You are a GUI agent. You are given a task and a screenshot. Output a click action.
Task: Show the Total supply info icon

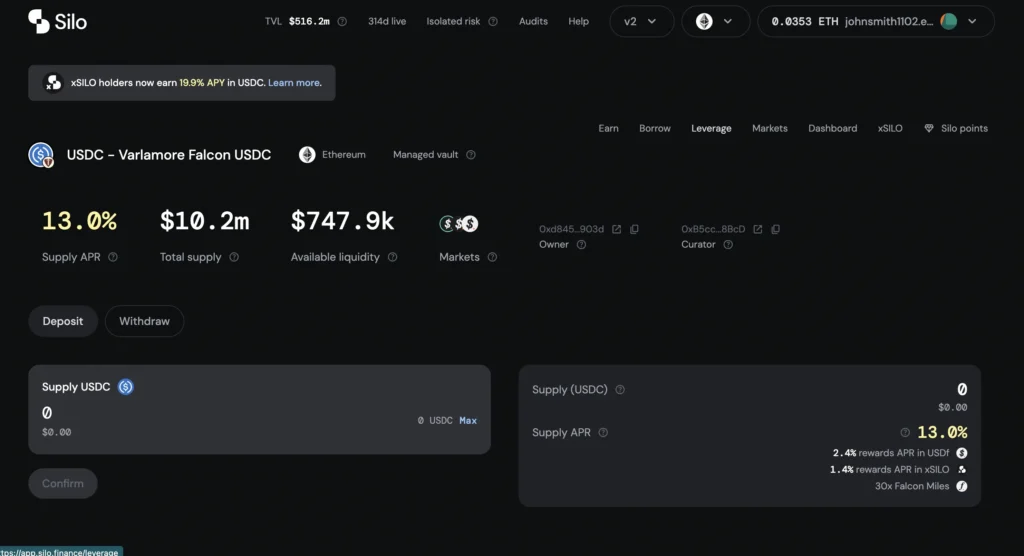[x=234, y=257]
